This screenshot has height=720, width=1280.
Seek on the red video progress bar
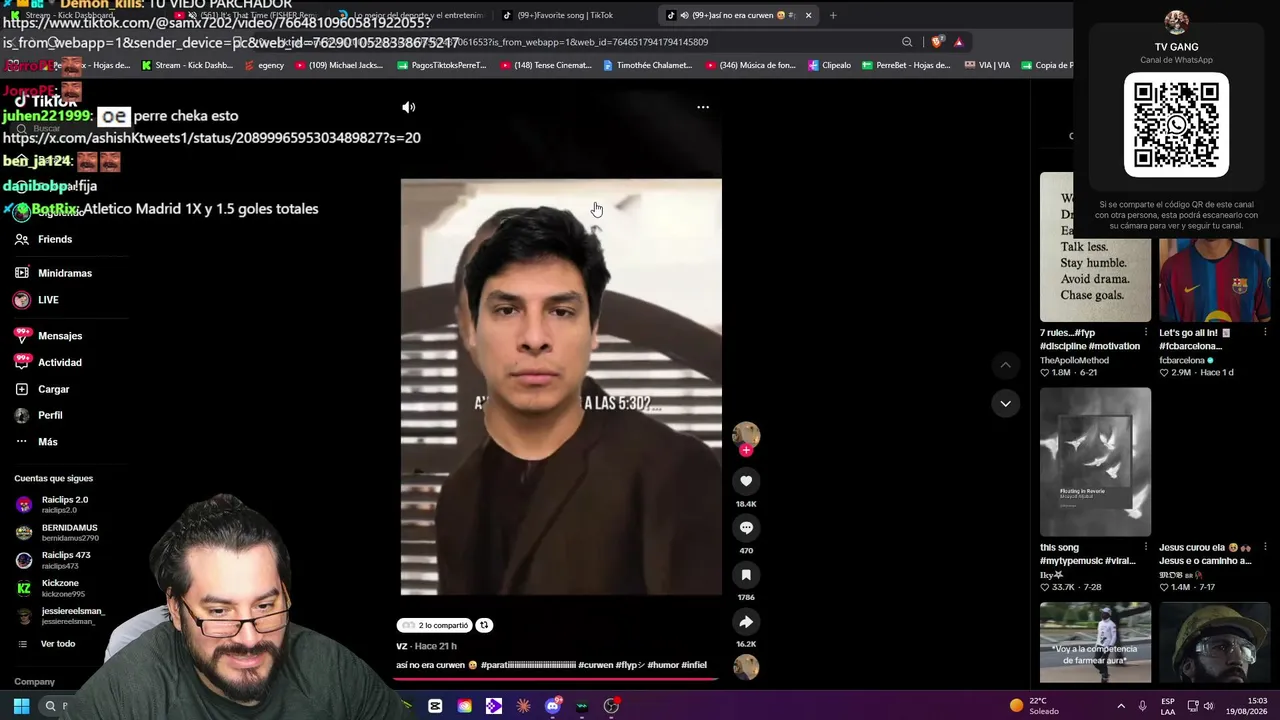[x=556, y=680]
